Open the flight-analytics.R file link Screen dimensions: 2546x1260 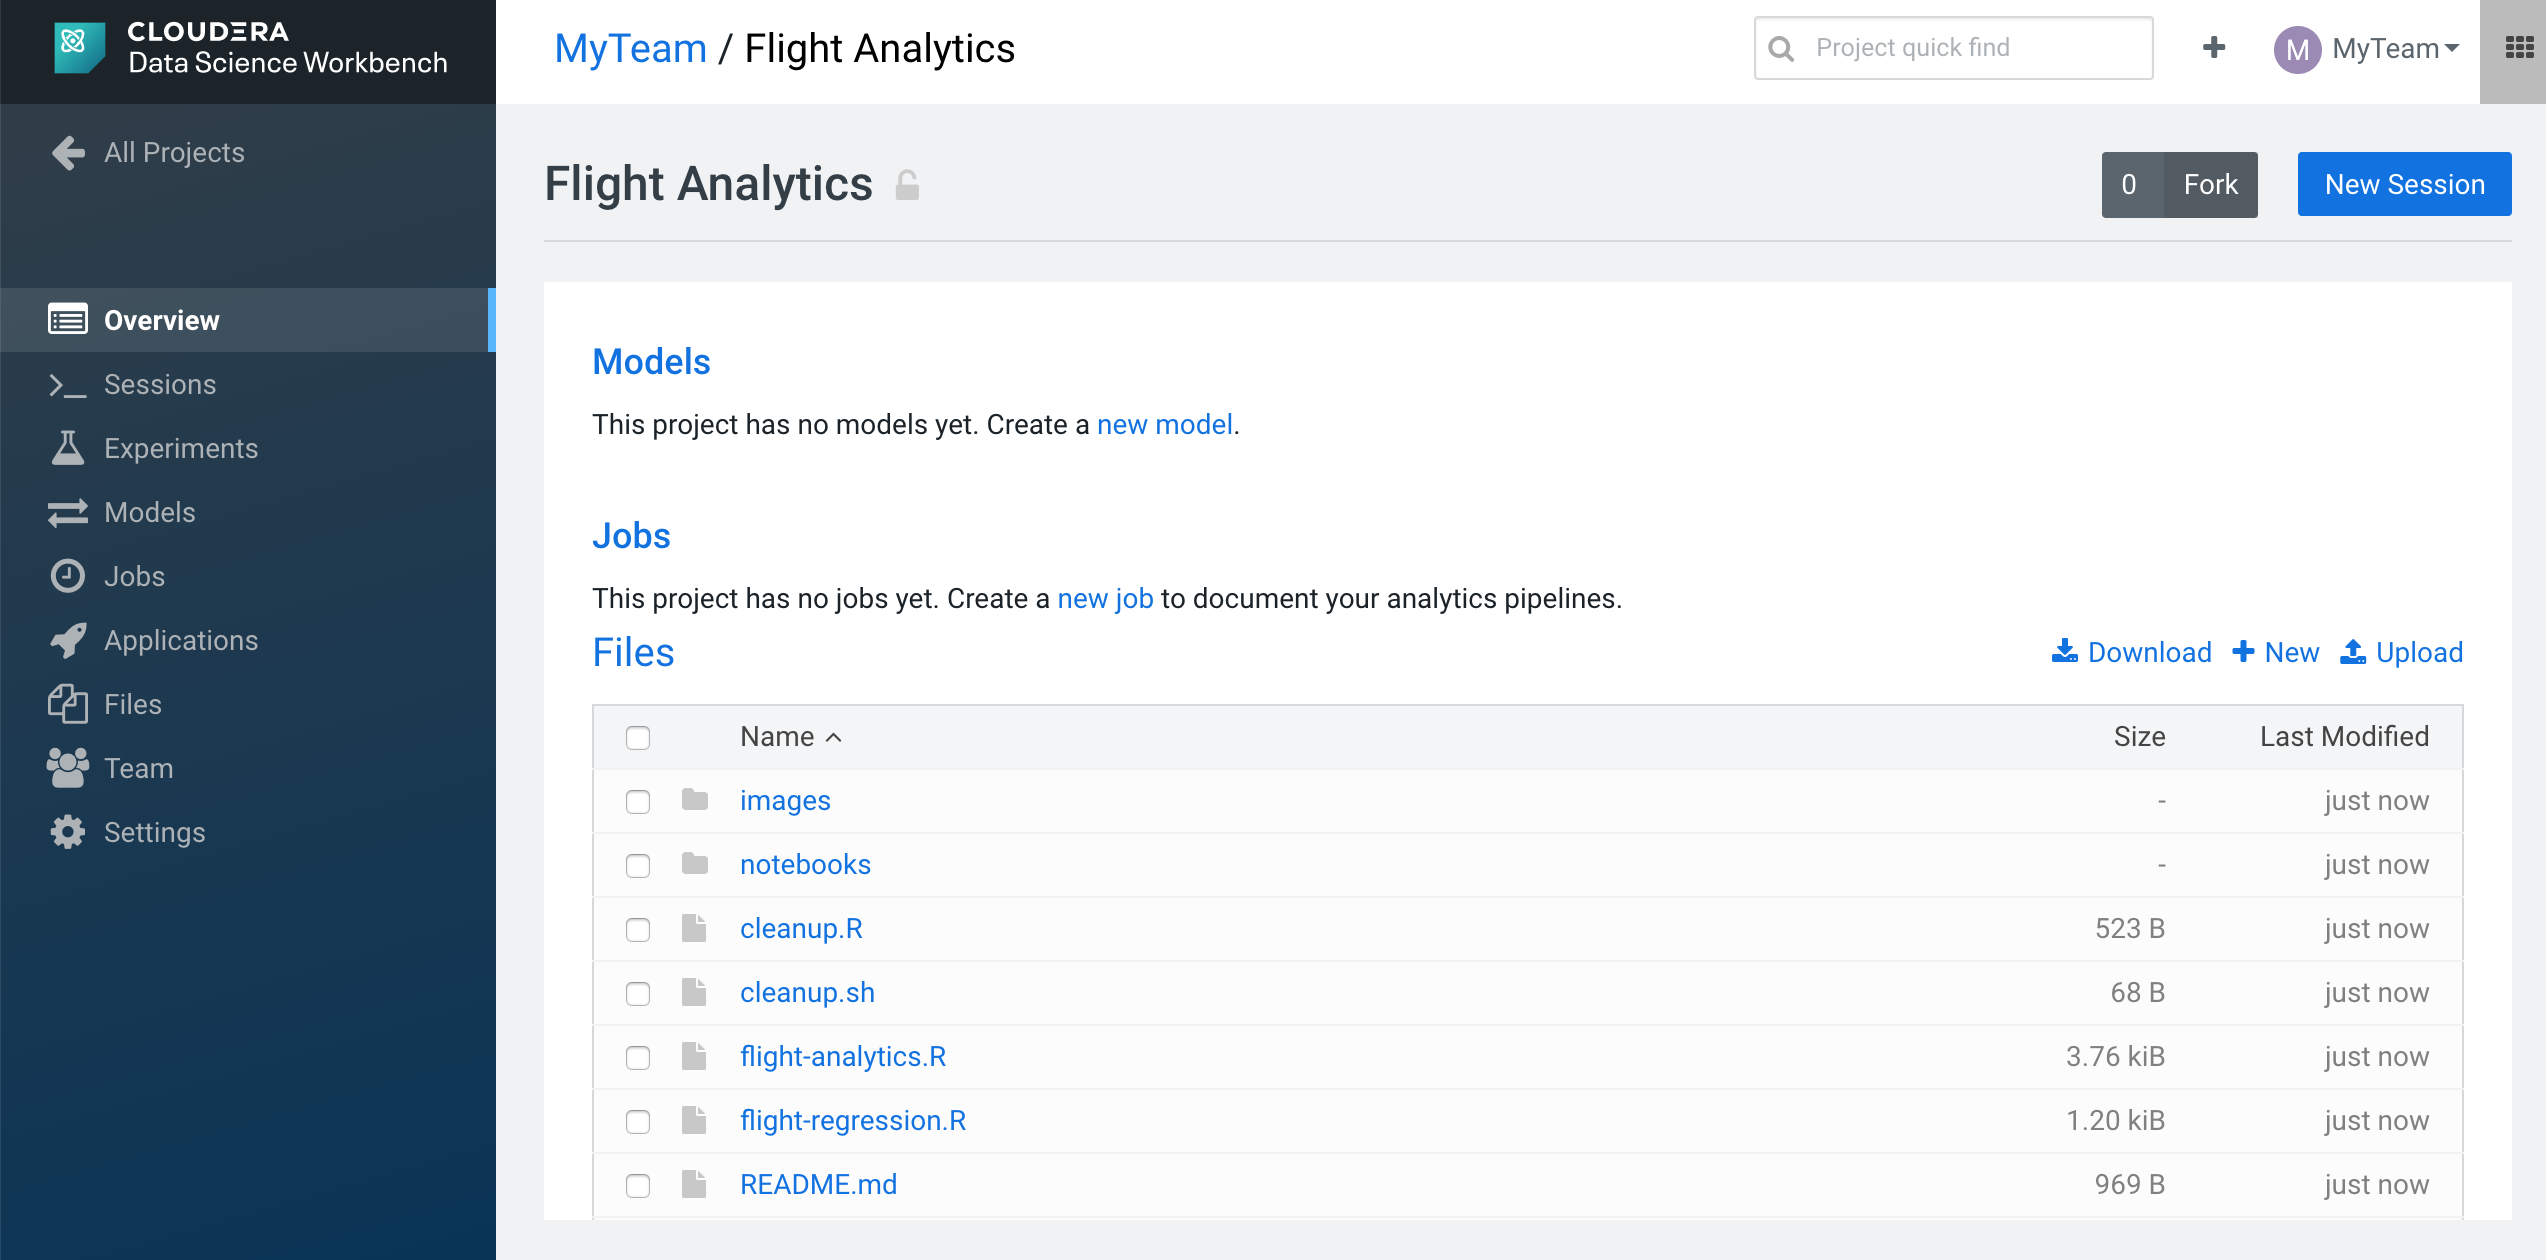(843, 1056)
